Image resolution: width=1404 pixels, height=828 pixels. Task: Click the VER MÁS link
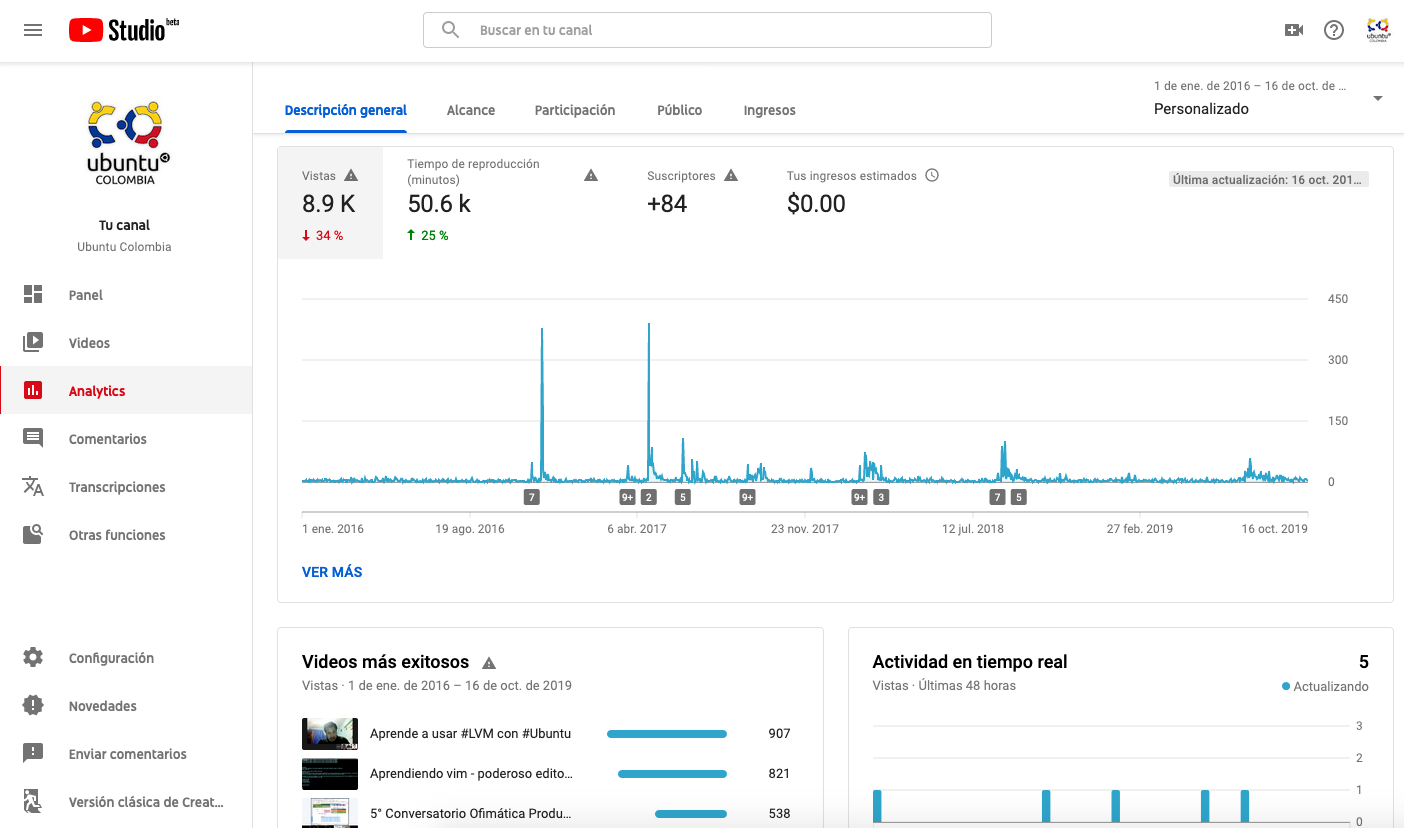coord(332,572)
